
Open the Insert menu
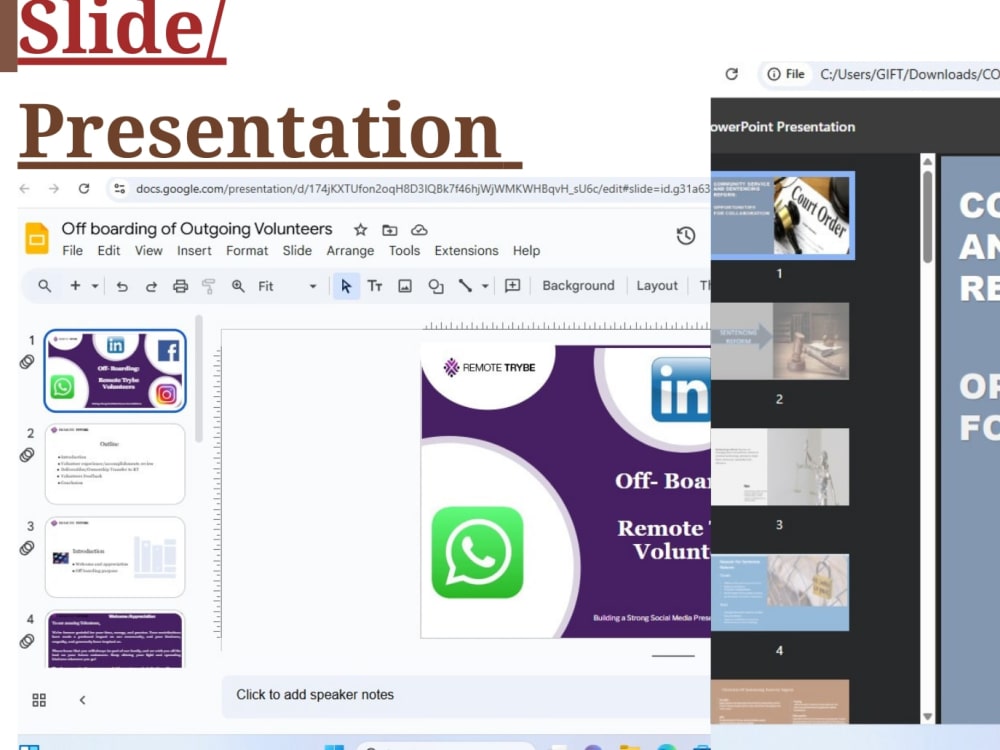[194, 251]
